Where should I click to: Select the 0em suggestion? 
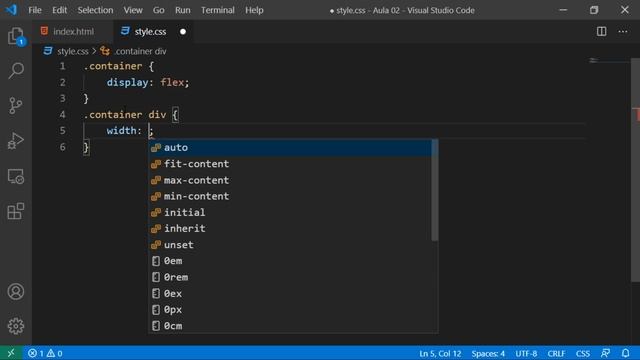[290, 261]
